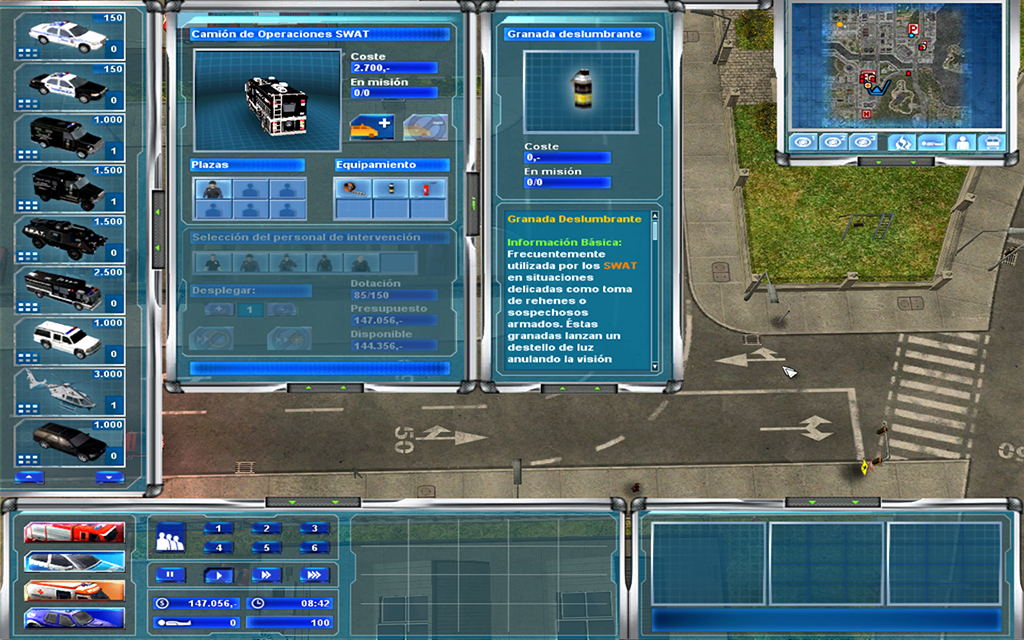Collapse the minimap panel with bottom handle
Screen dimensions: 1024x640
[x=895, y=161]
